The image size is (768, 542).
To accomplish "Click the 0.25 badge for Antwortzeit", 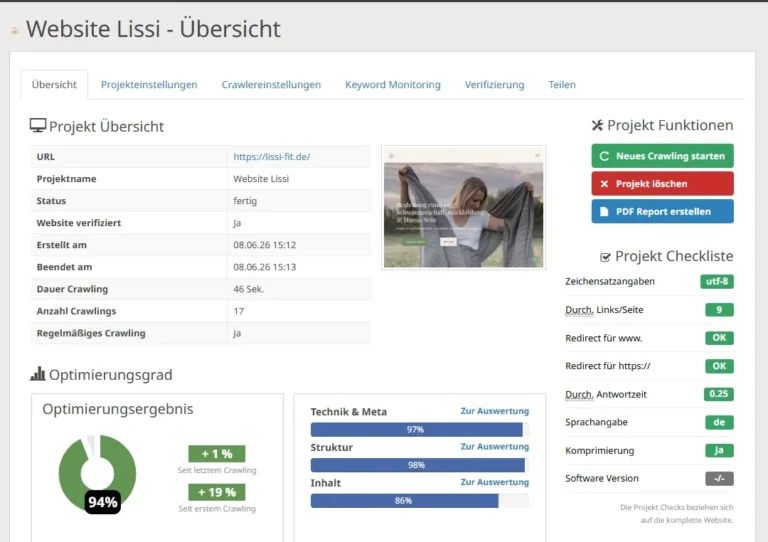I will pyautogui.click(x=719, y=394).
